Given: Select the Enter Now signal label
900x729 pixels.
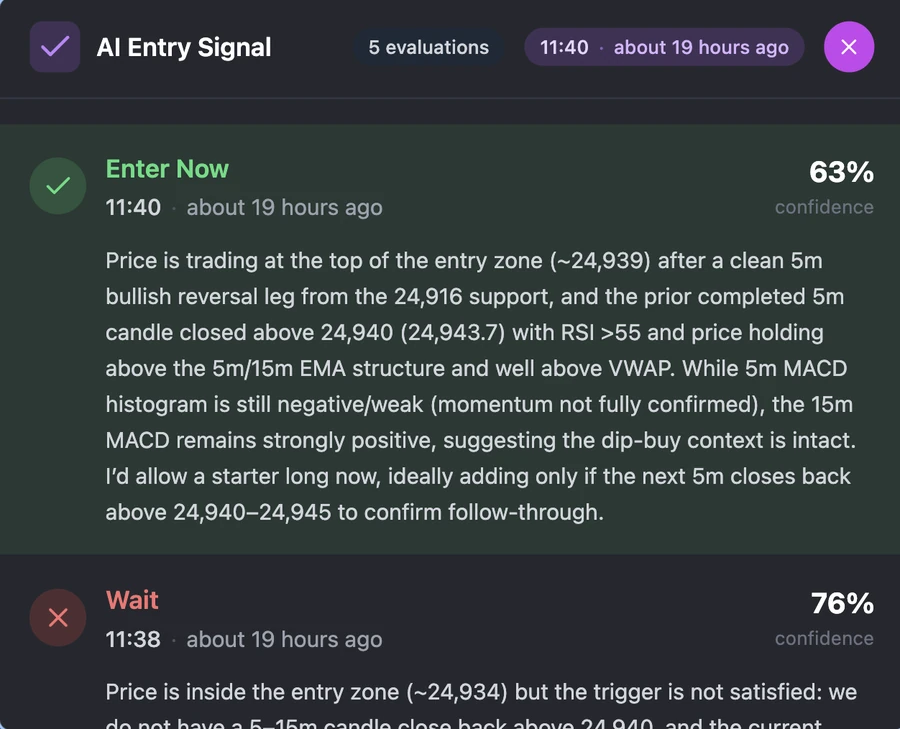Looking at the screenshot, I should [166, 169].
